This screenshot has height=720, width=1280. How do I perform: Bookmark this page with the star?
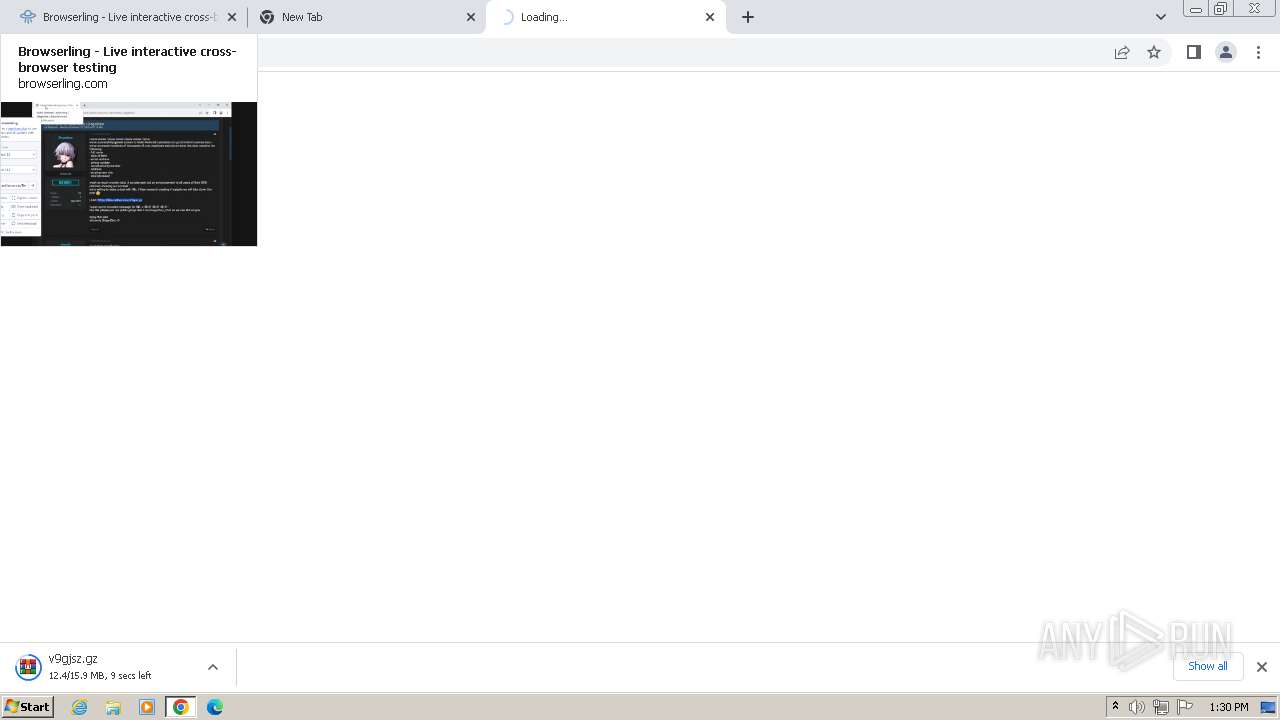click(x=1154, y=52)
